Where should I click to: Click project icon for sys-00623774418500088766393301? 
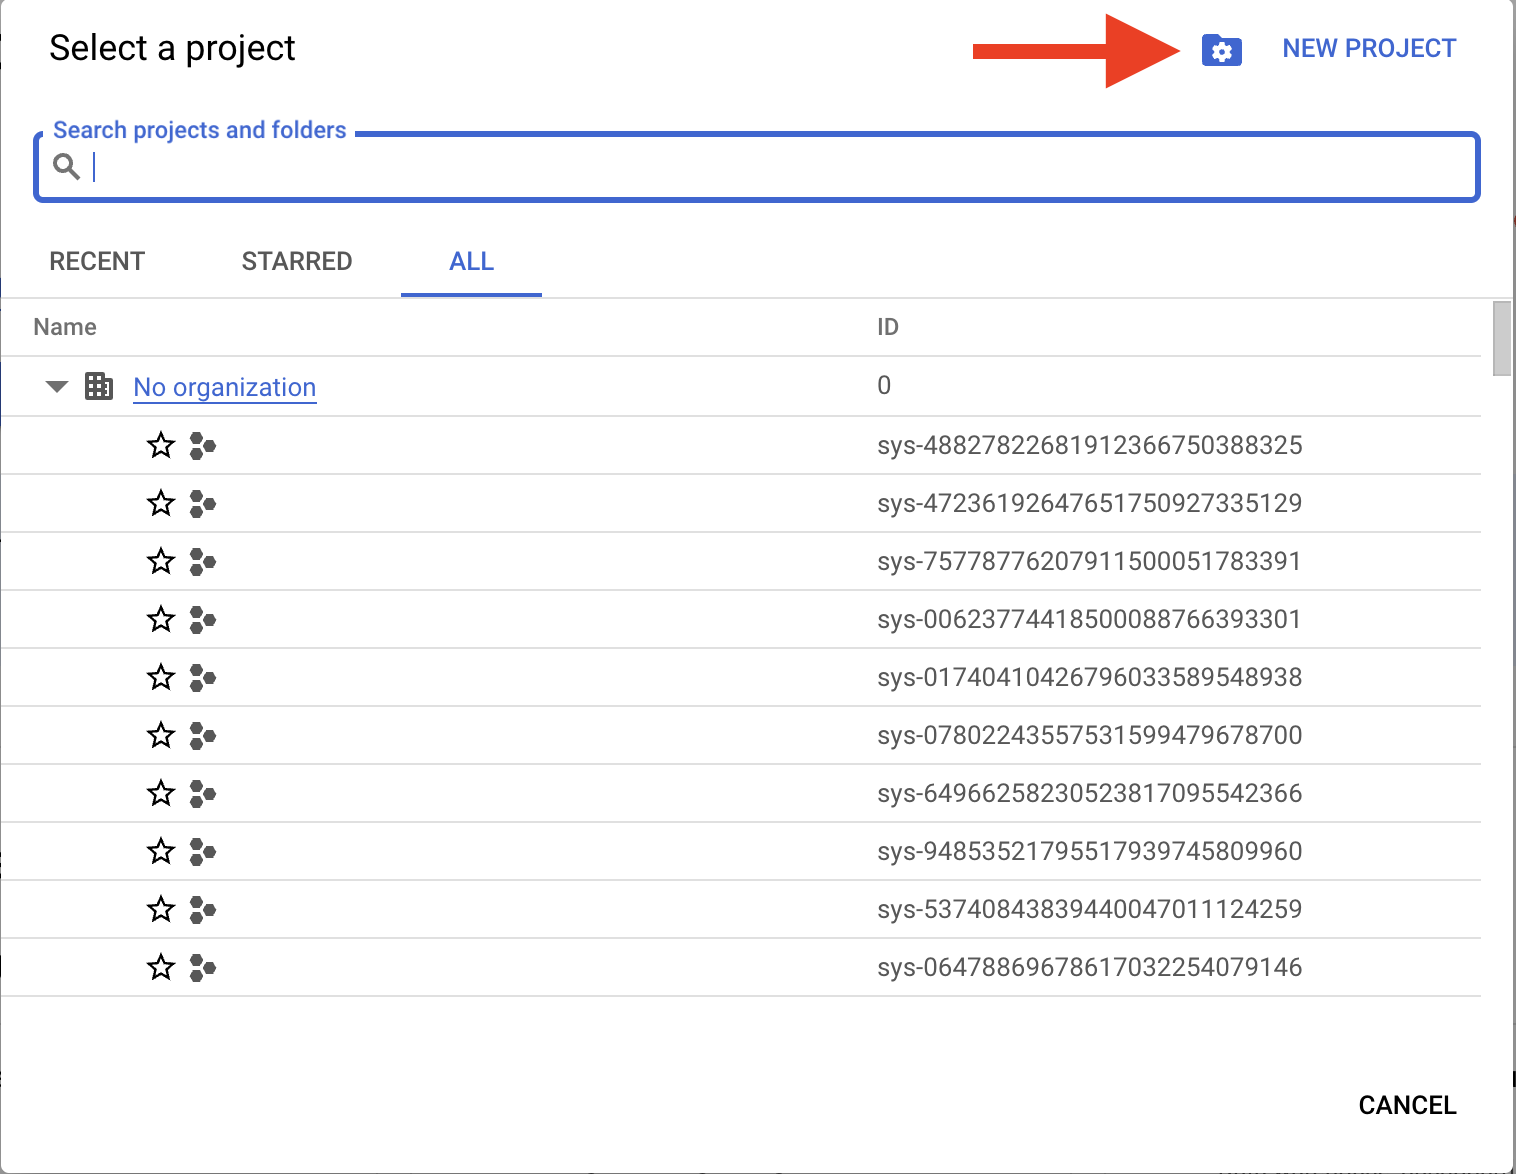tap(203, 619)
